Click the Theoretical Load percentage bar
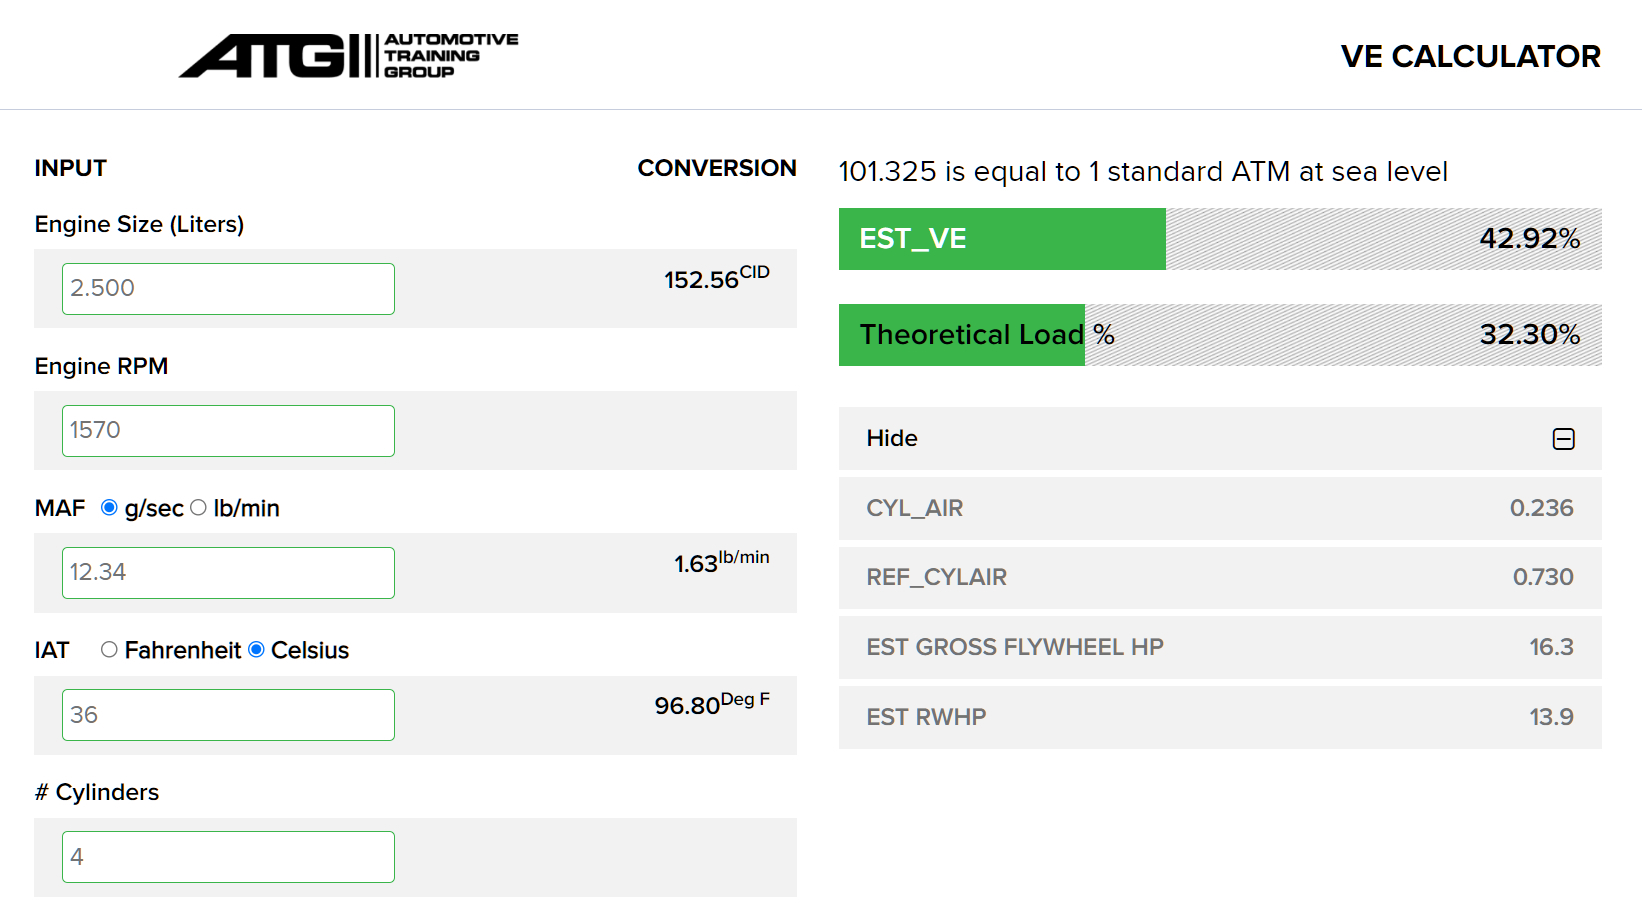The width and height of the screenshot is (1642, 906). [1219, 335]
